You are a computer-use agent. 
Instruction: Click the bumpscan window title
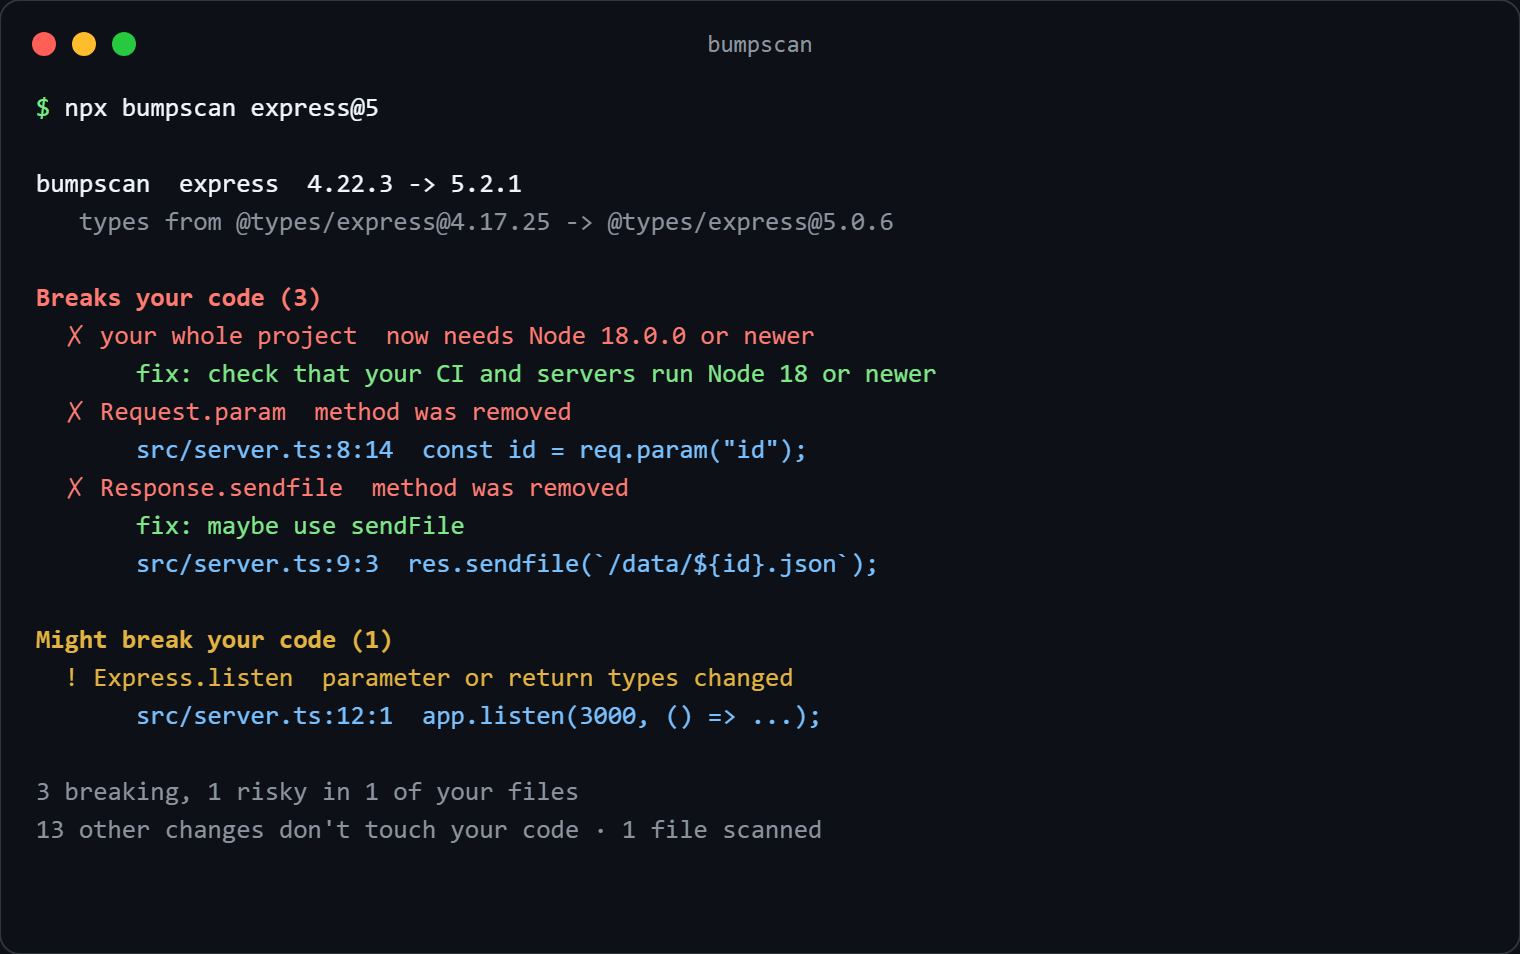click(759, 45)
